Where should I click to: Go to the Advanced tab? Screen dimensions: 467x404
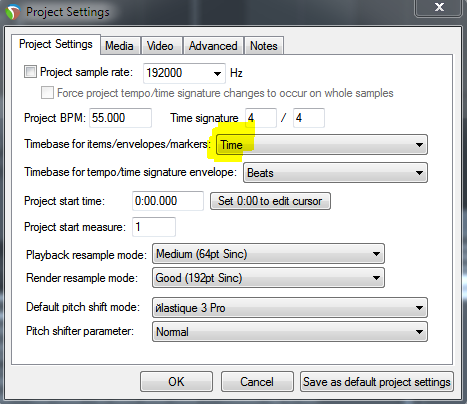pos(213,46)
